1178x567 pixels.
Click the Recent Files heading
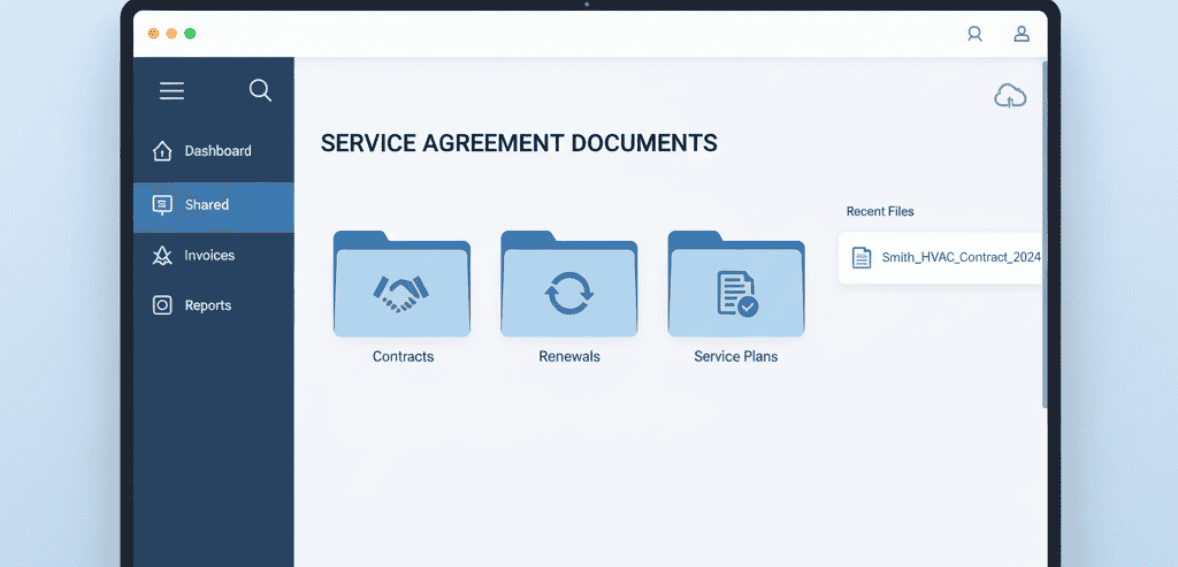tap(880, 211)
